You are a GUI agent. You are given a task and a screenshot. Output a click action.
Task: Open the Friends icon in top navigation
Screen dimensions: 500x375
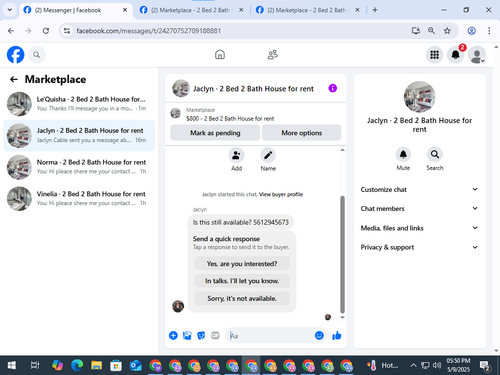273,54
